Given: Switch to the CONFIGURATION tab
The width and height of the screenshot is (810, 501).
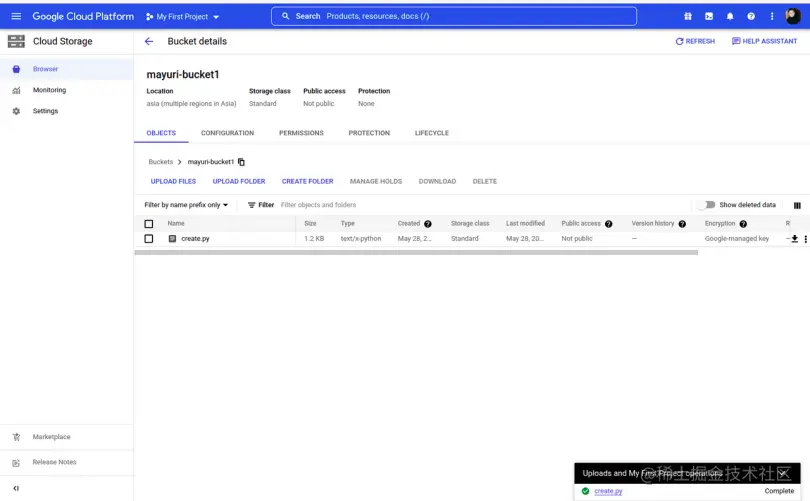Looking at the screenshot, I should point(227,133).
